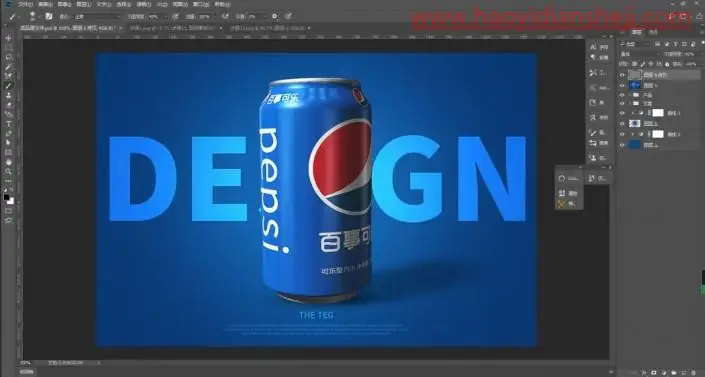Select the Lasso tool in toolbox
Screen dimensions: 705x377
click(x=9, y=57)
